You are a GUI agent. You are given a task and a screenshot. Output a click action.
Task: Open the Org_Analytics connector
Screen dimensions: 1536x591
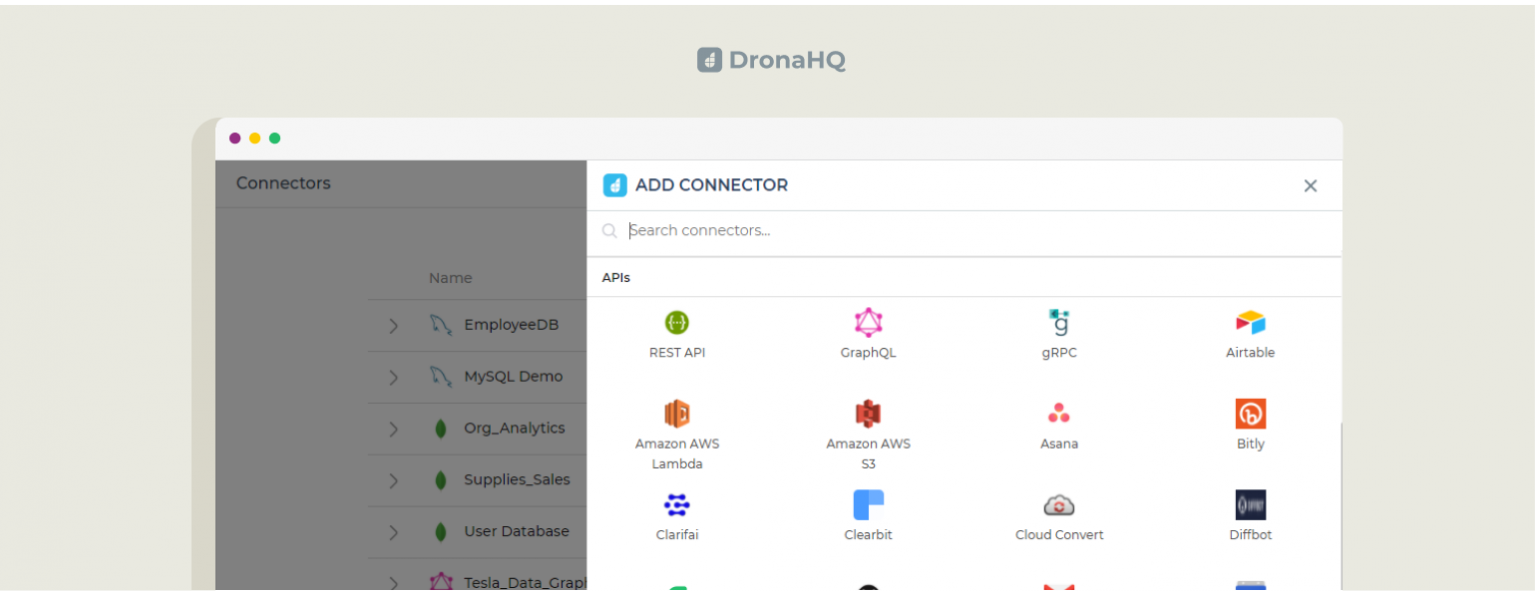coord(392,429)
